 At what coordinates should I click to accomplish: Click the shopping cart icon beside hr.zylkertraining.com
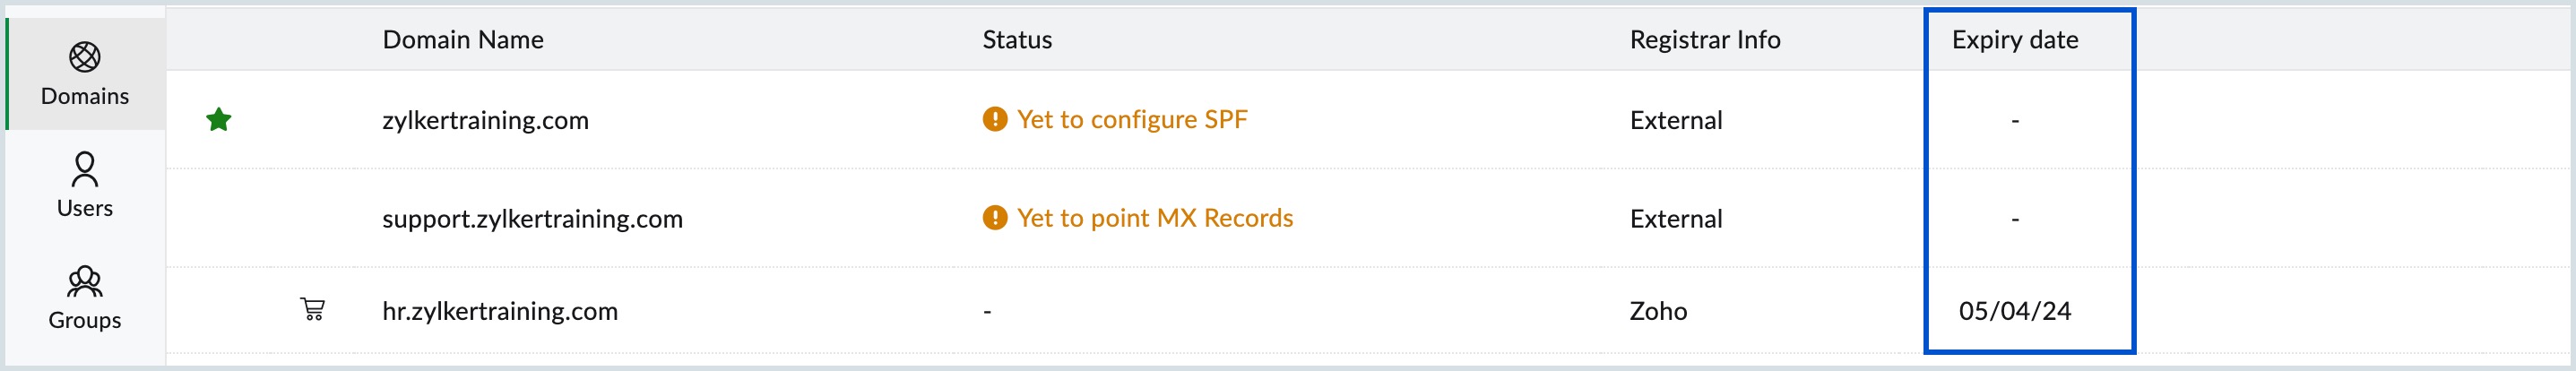[313, 309]
